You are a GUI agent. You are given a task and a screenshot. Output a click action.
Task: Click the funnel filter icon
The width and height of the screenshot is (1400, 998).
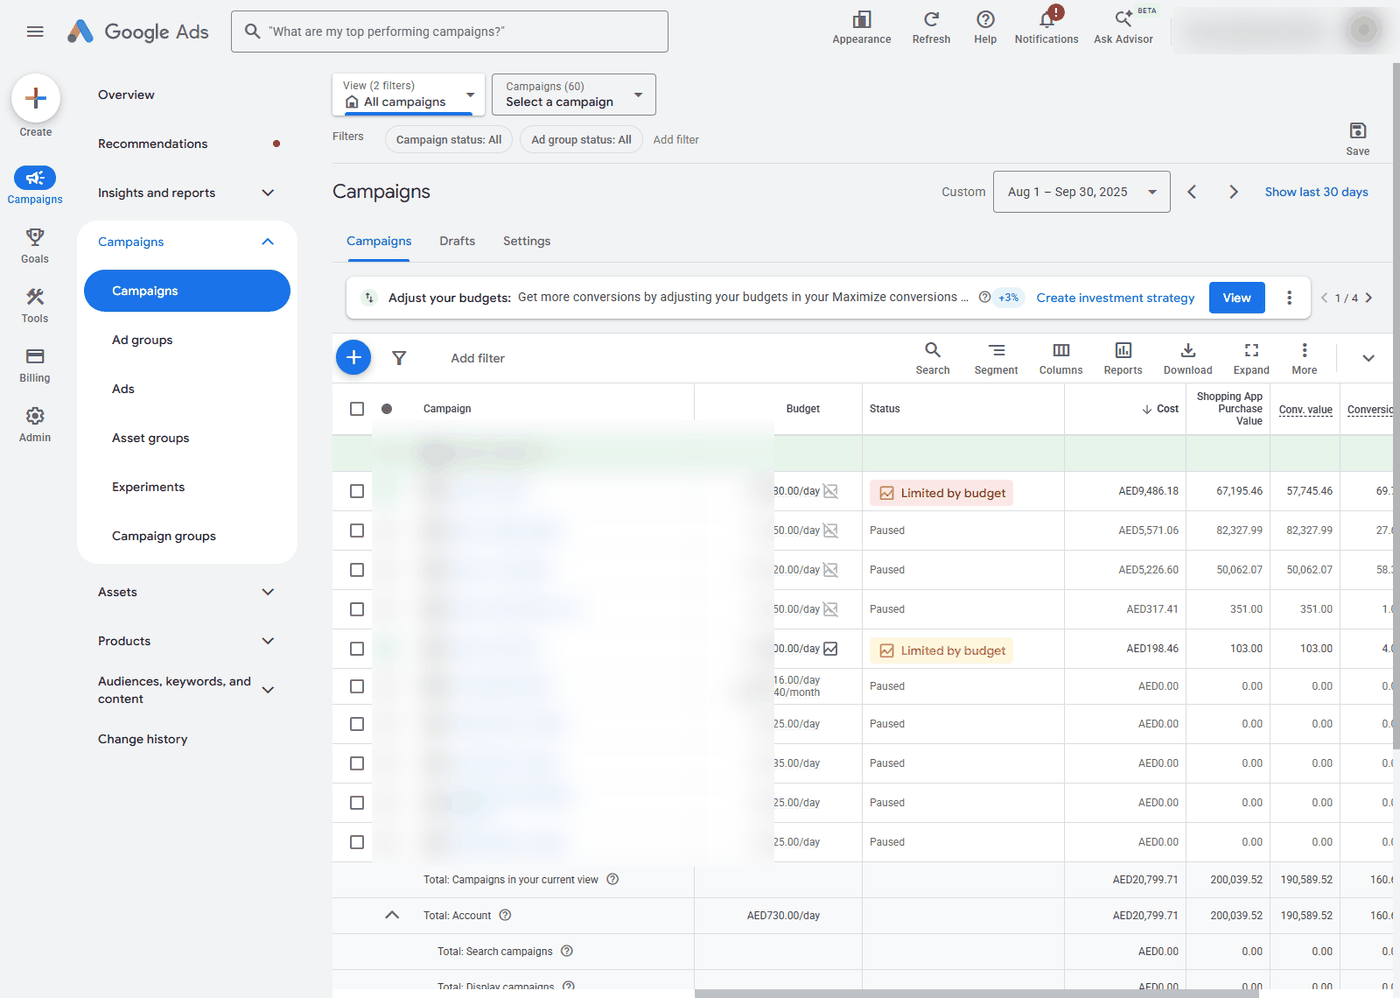[x=399, y=358]
